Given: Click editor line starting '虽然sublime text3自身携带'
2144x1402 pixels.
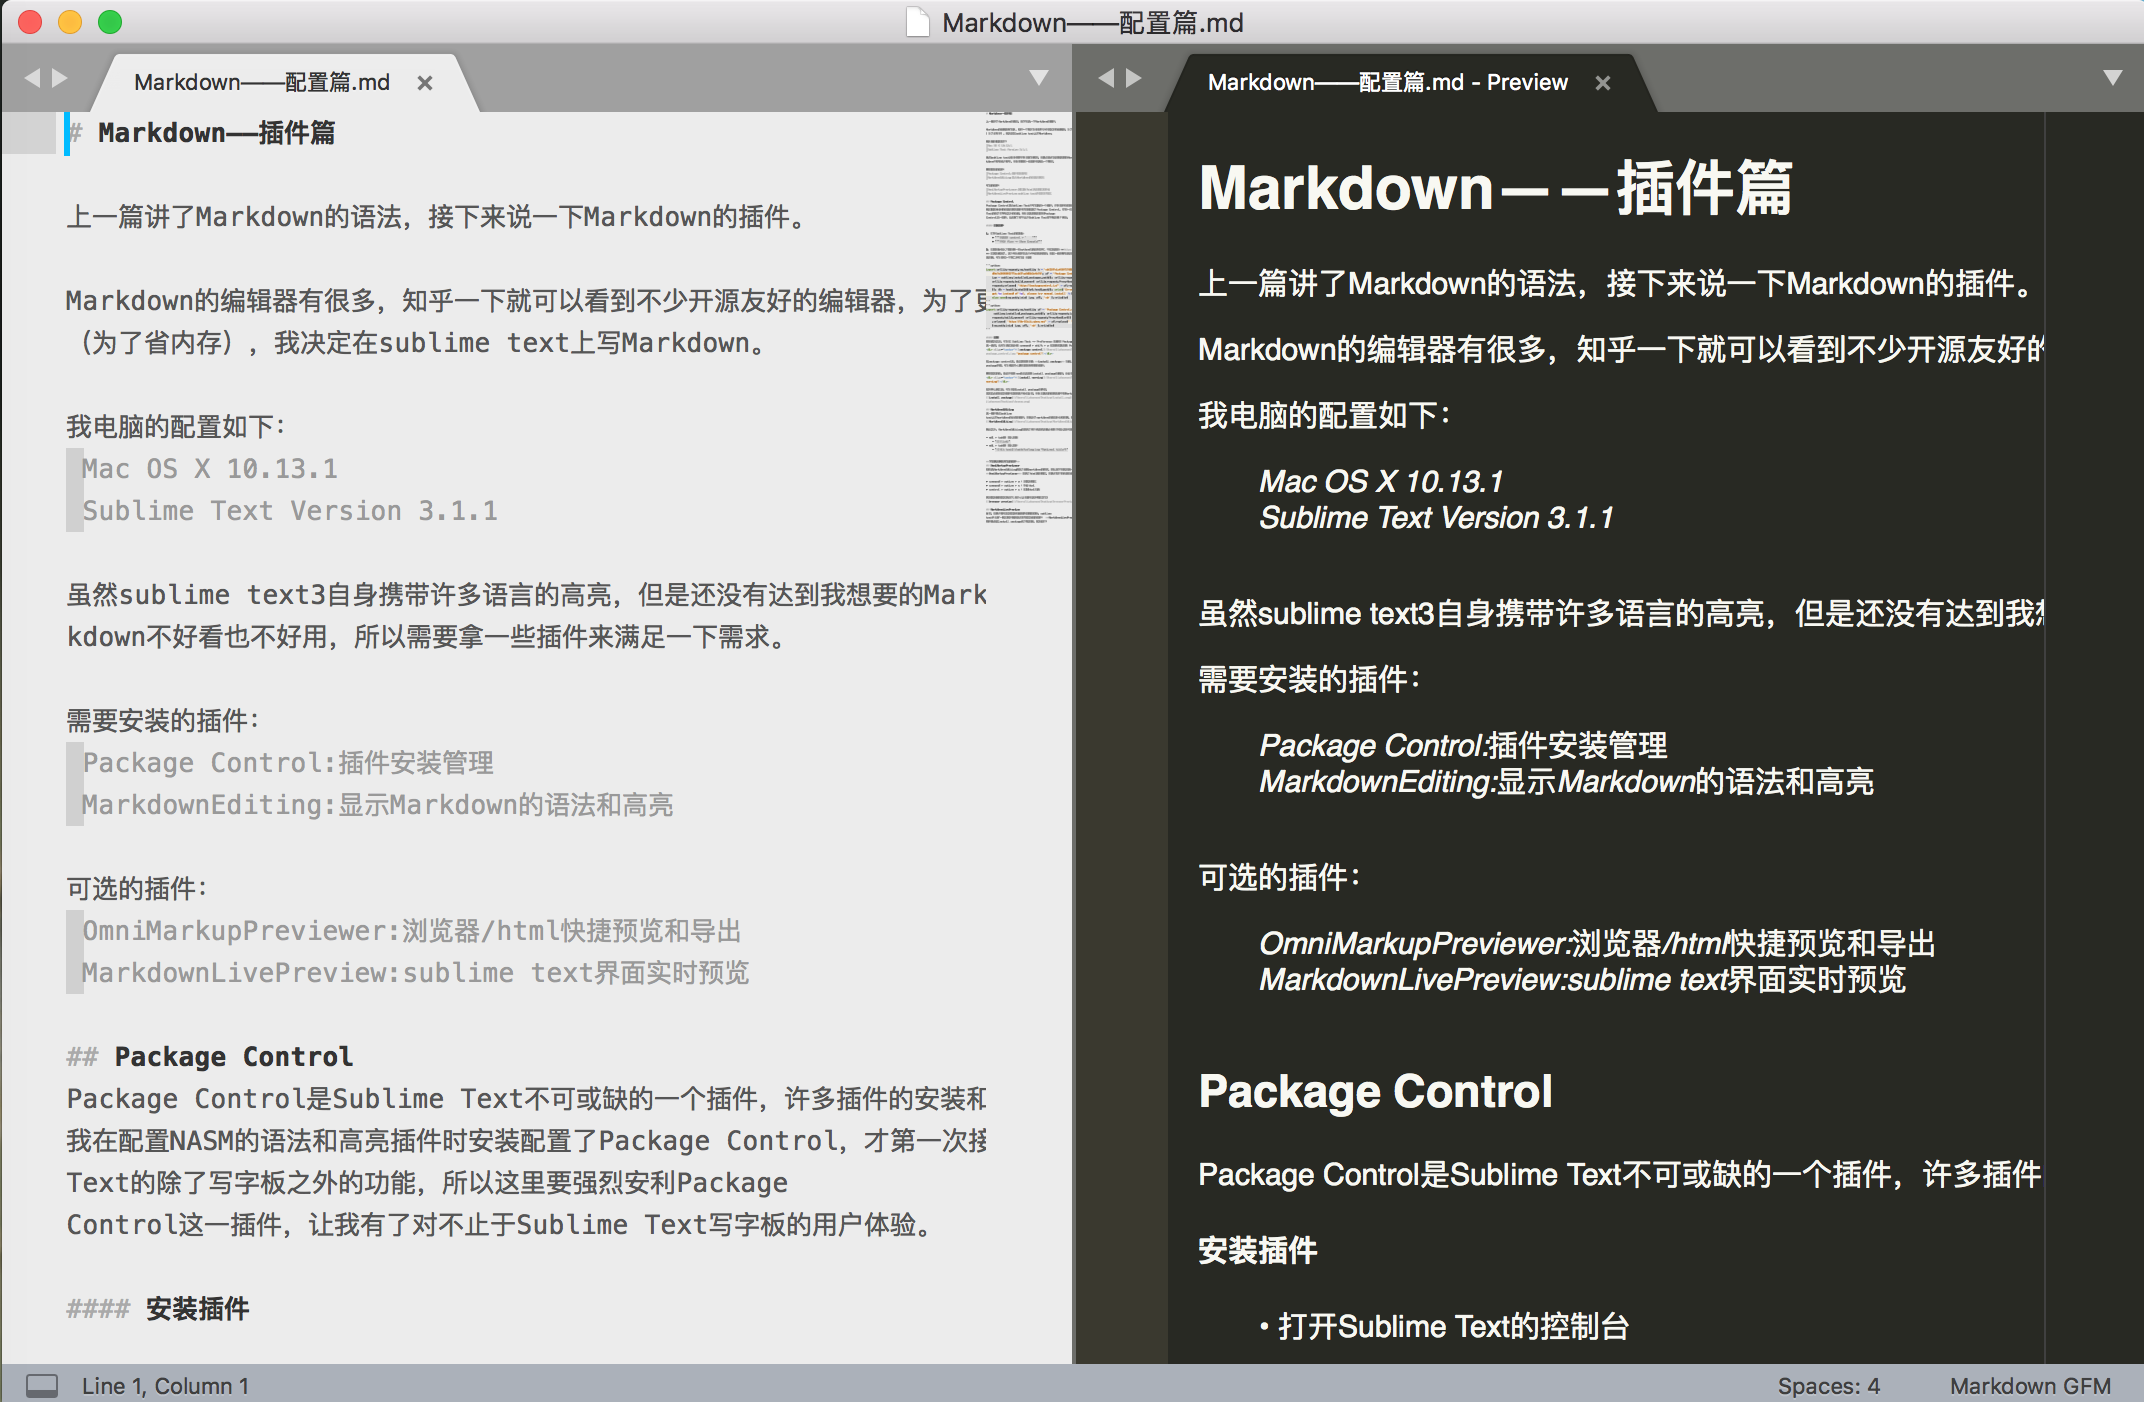Looking at the screenshot, I should pos(526,594).
